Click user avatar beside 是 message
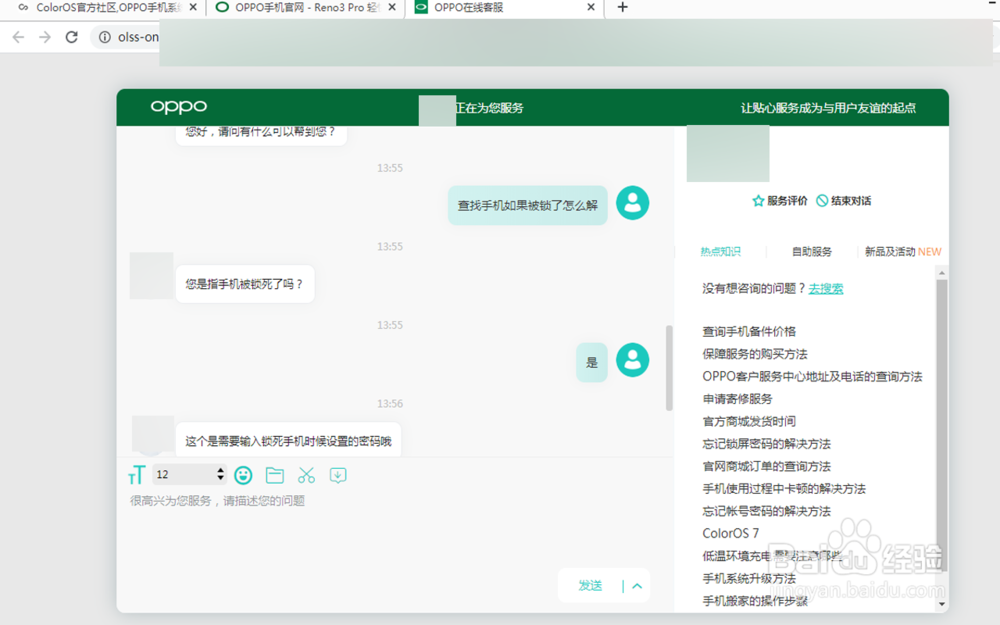This screenshot has height=625, width=1000. pos(633,360)
